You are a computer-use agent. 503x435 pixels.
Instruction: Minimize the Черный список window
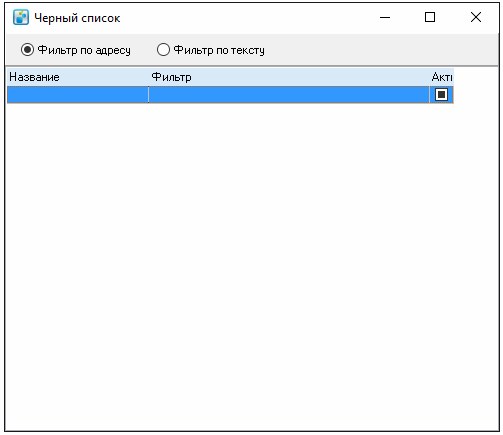pos(385,17)
